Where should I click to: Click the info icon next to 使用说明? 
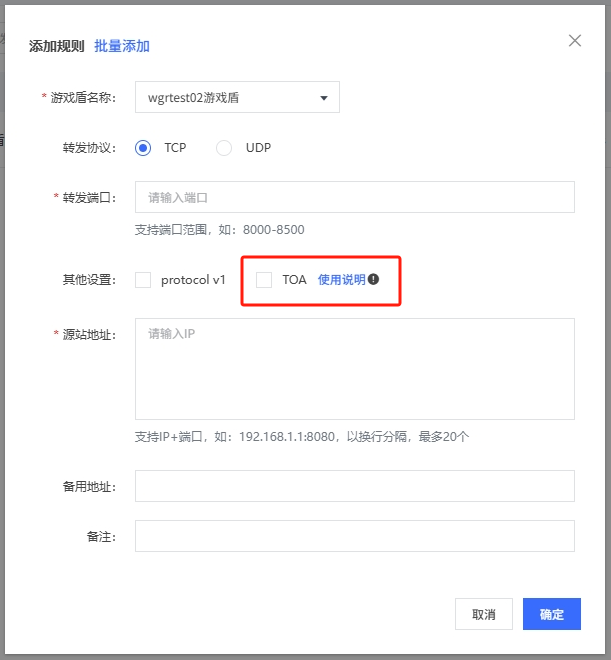click(x=373, y=279)
